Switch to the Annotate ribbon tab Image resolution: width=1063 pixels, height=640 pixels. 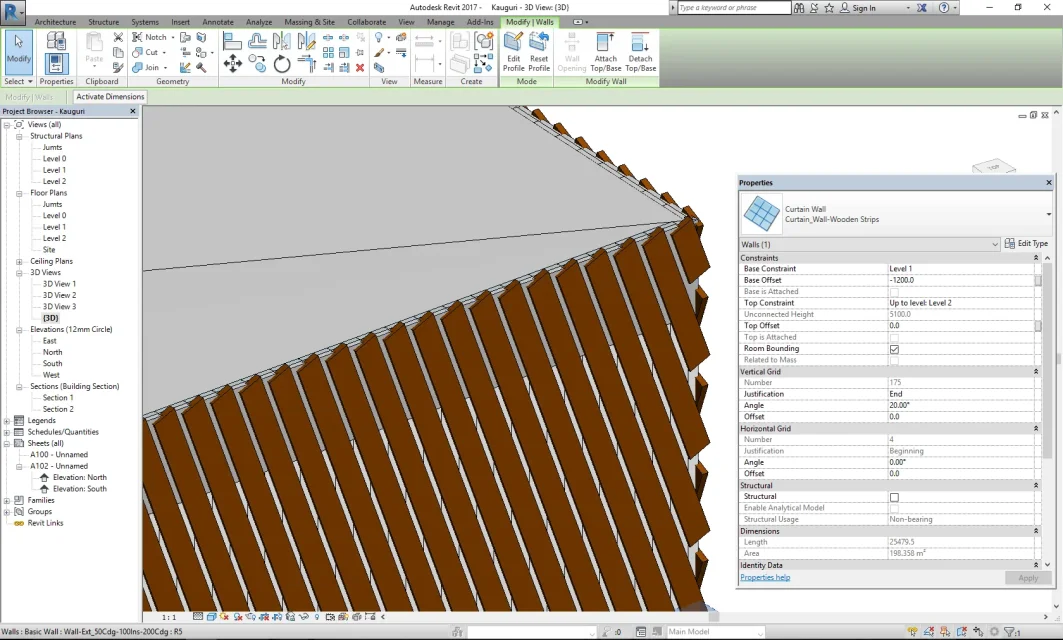pos(218,22)
